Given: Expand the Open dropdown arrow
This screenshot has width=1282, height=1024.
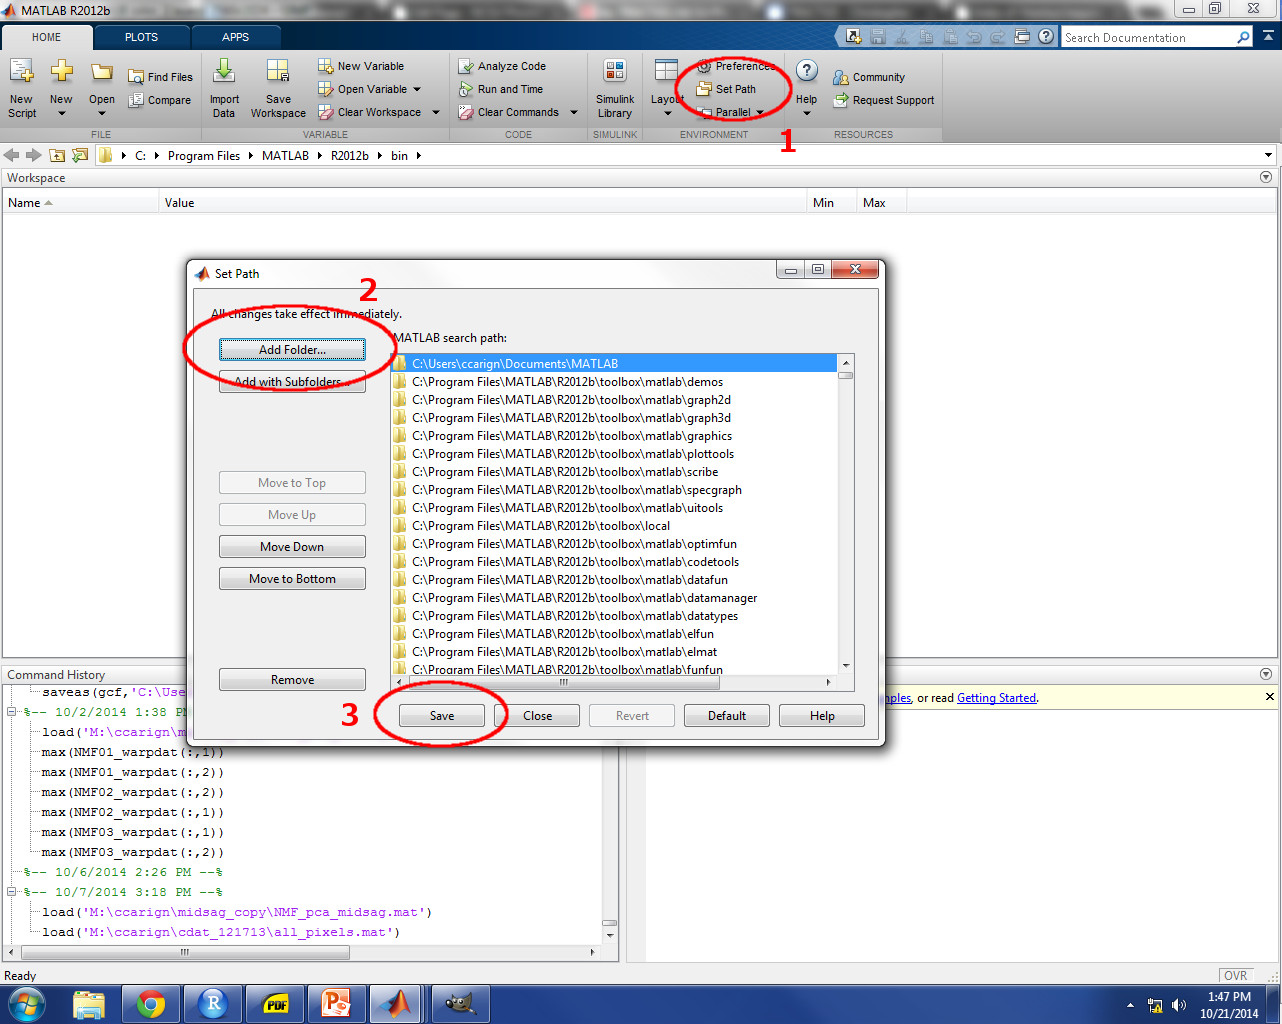Looking at the screenshot, I should [x=102, y=113].
